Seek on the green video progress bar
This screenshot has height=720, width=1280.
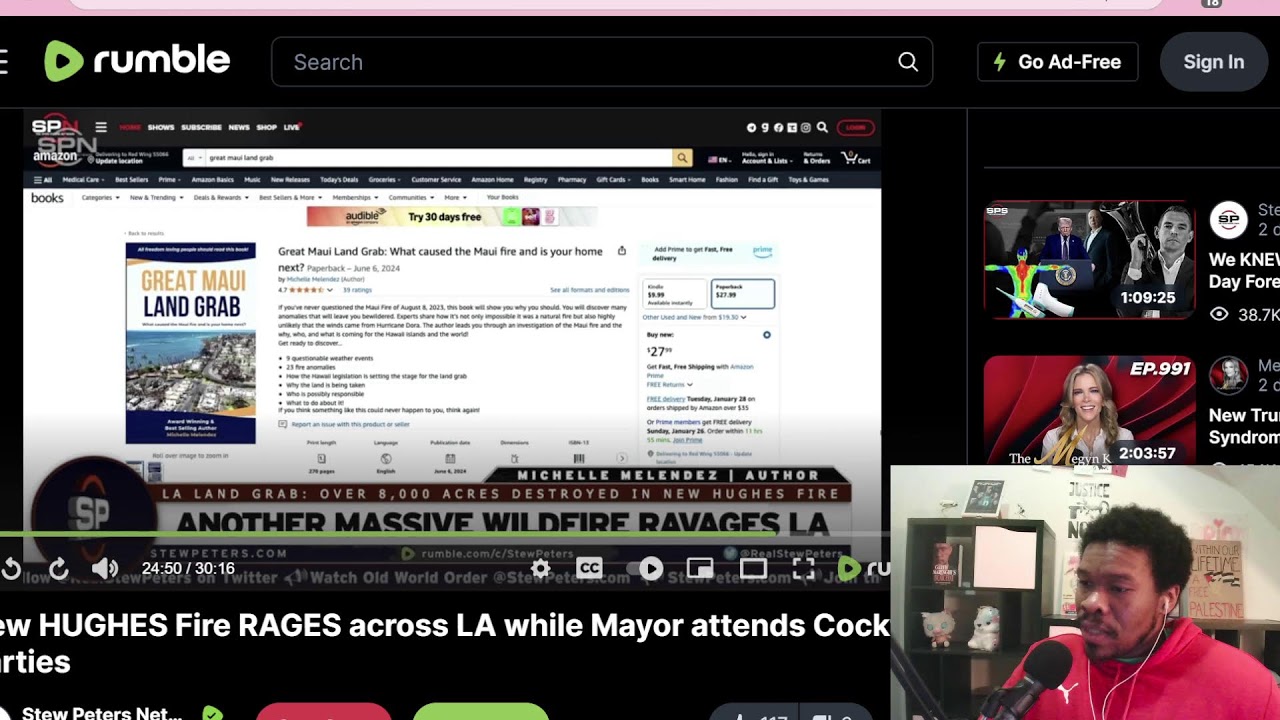click(x=444, y=536)
